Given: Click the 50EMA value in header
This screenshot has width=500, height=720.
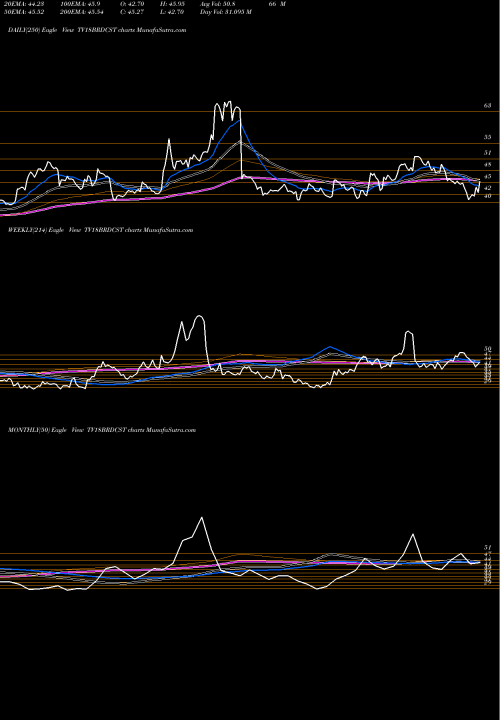Looking at the screenshot, I should (22, 12).
